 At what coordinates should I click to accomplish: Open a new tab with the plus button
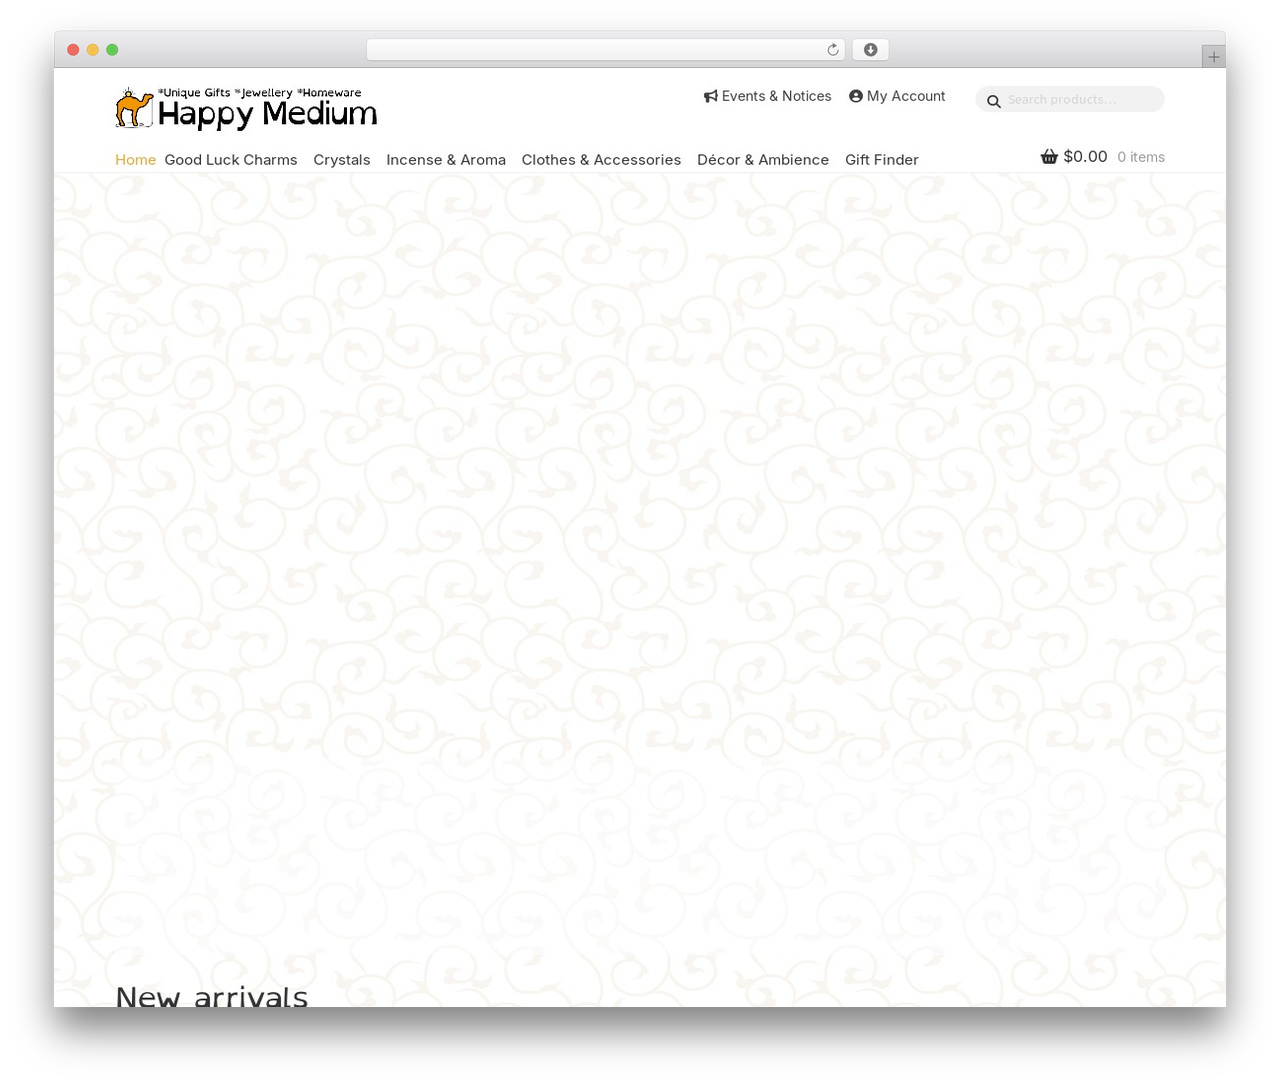pyautogui.click(x=1214, y=57)
